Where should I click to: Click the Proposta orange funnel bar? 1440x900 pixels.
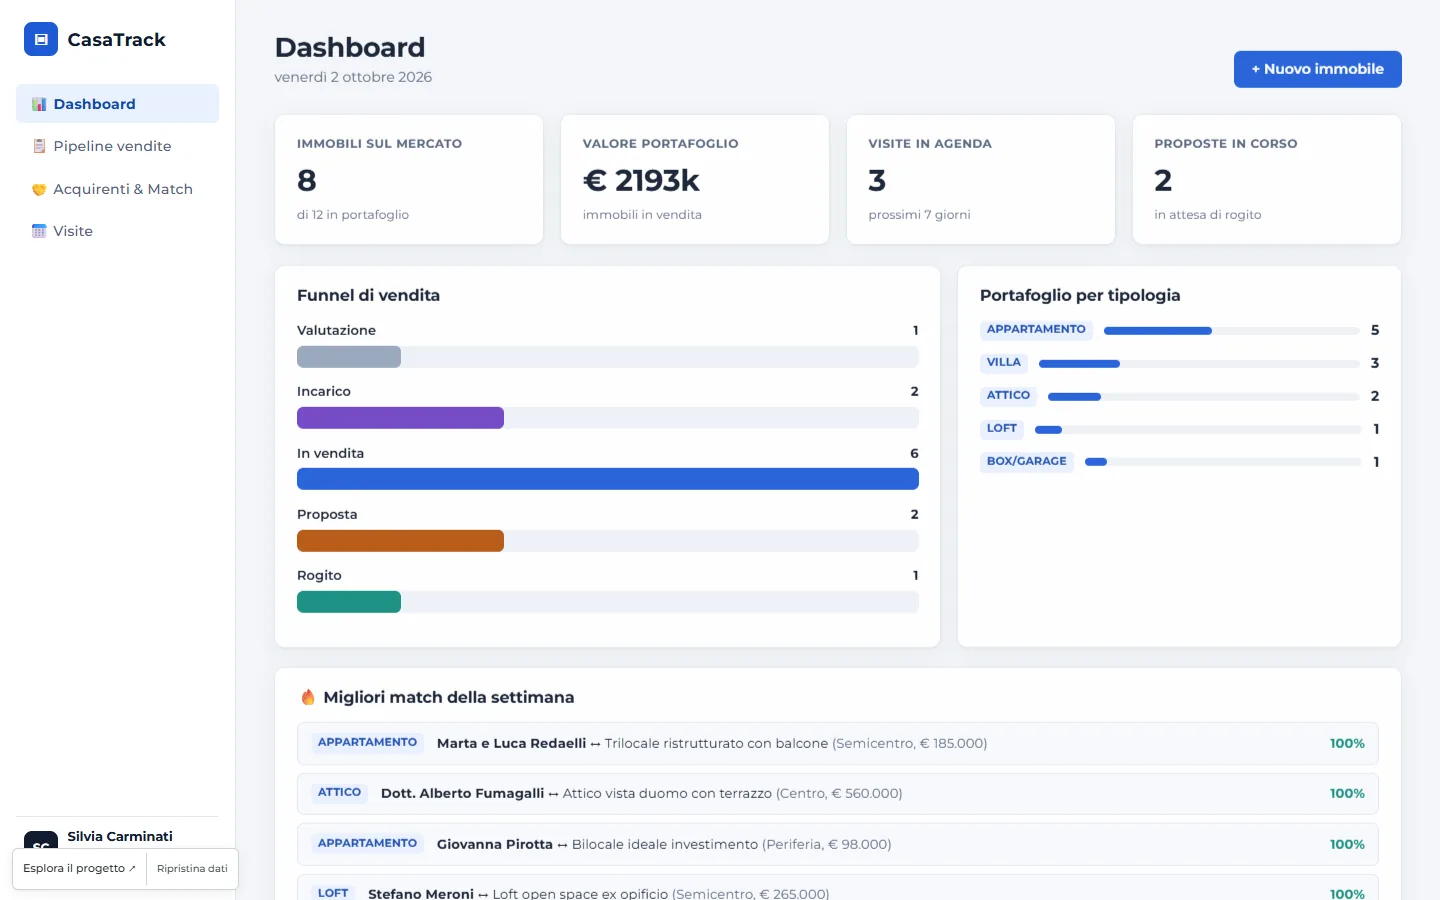[x=400, y=541]
